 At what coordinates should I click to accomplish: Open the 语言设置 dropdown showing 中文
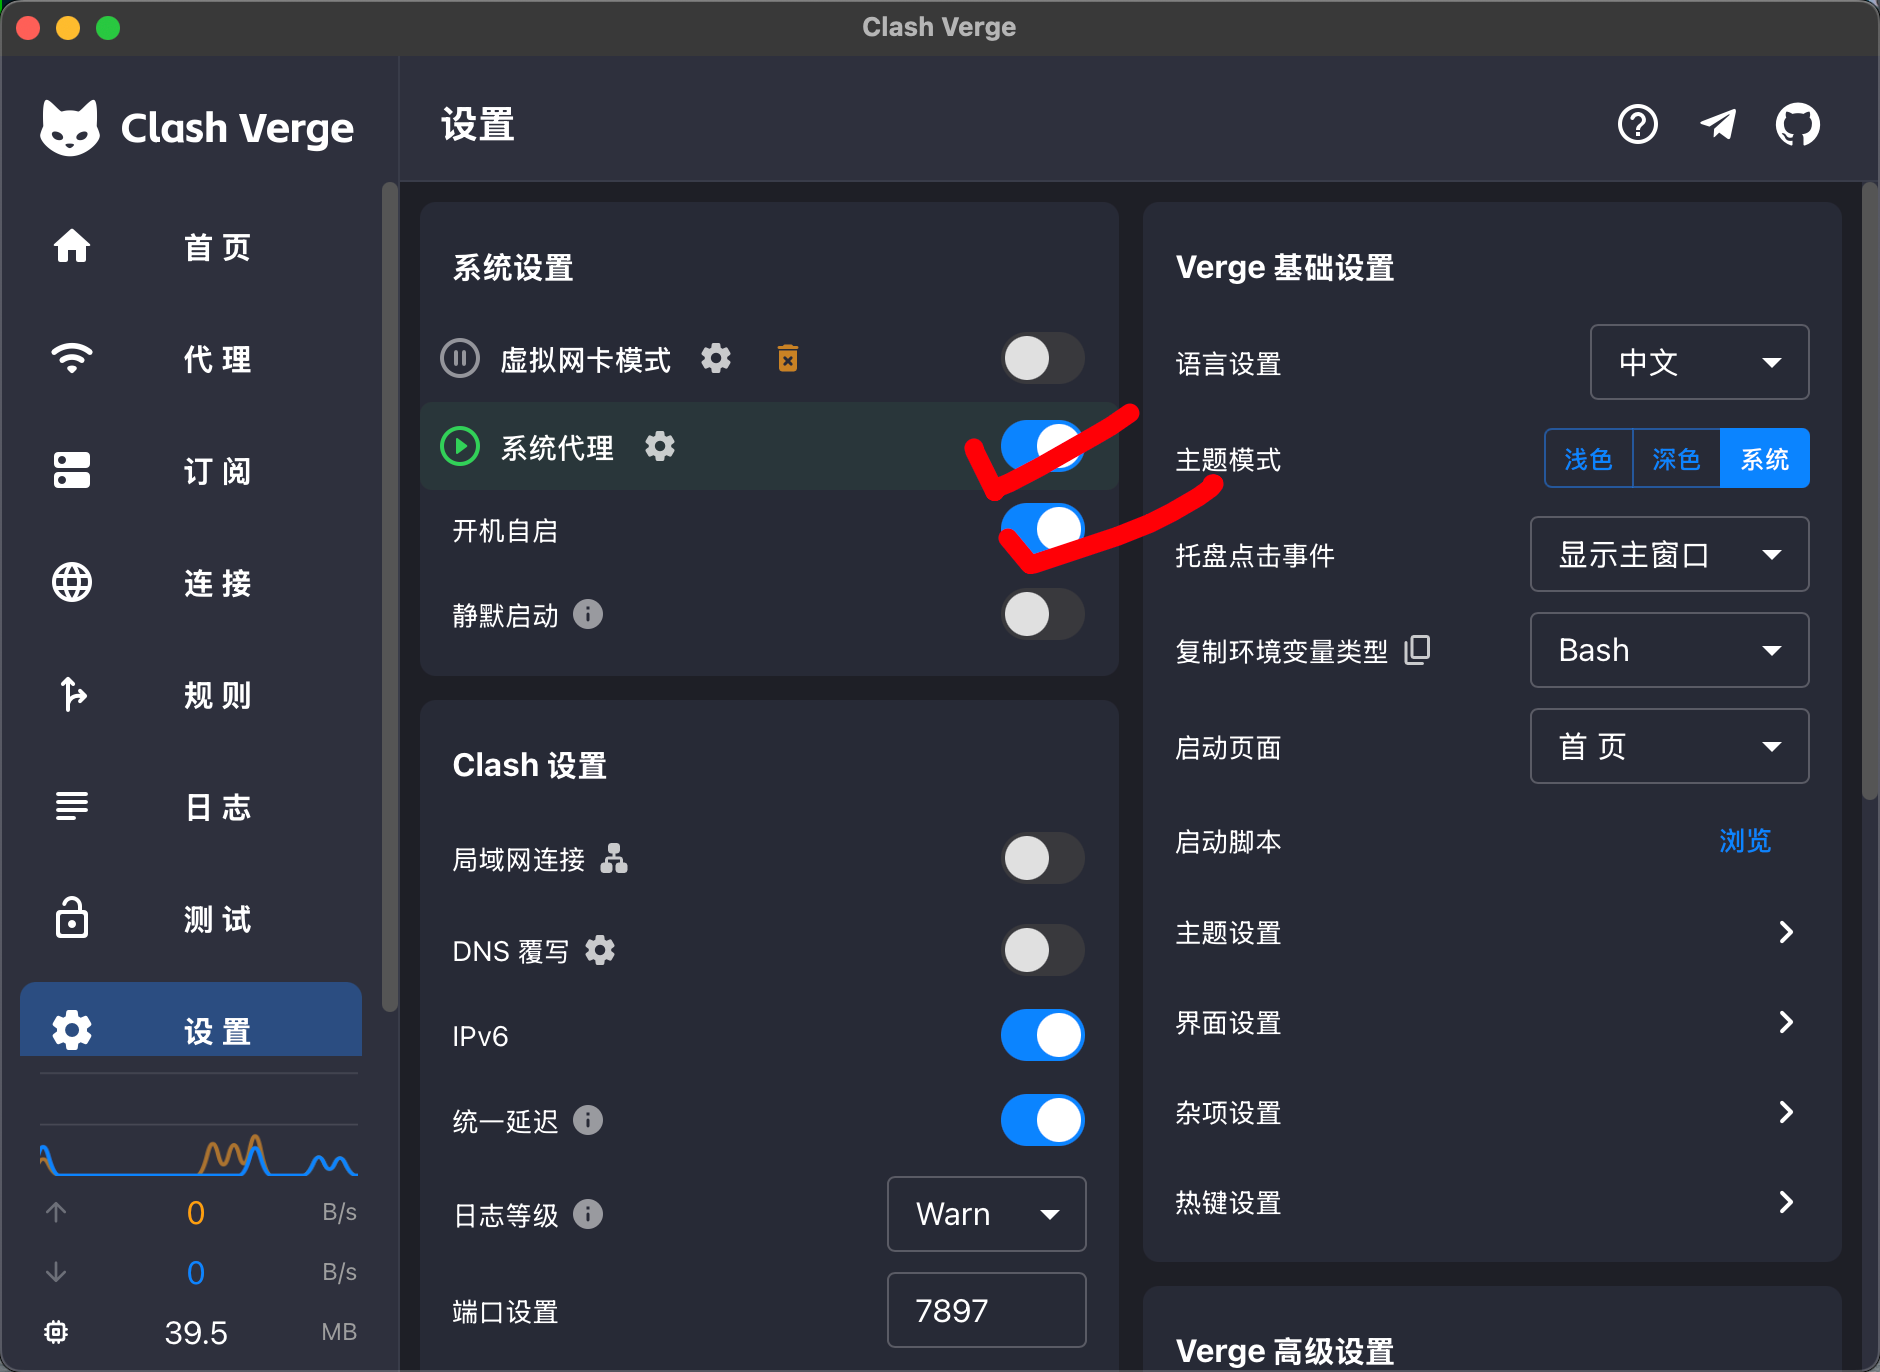pyautogui.click(x=1699, y=362)
